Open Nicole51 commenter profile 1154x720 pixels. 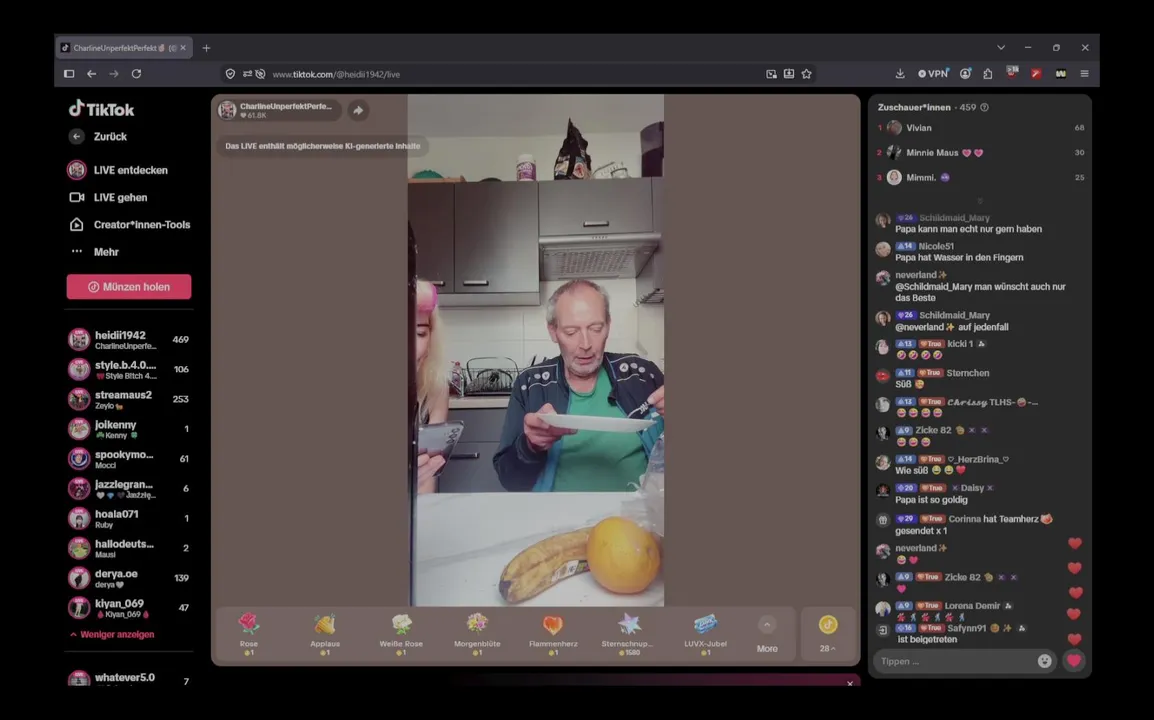[936, 247]
